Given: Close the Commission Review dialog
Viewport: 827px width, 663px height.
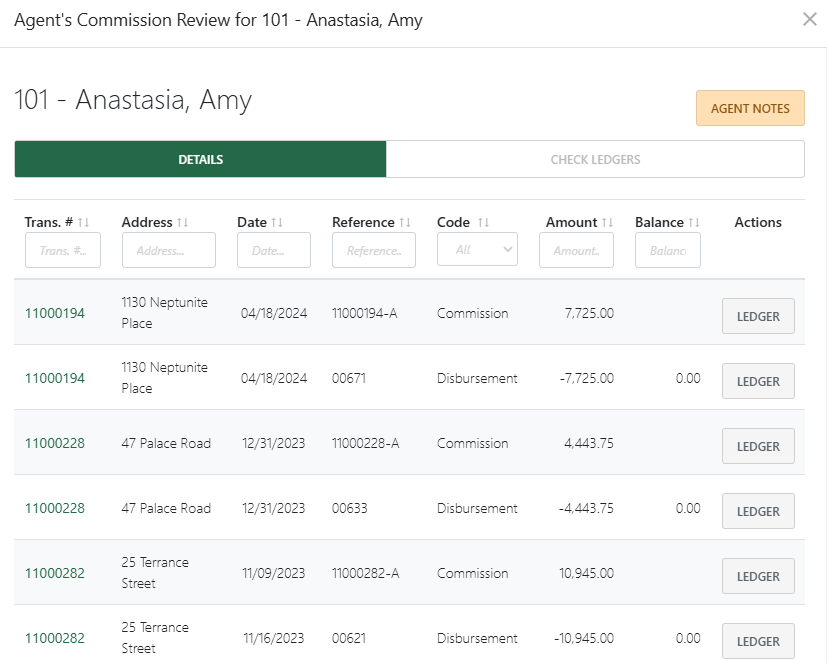Looking at the screenshot, I should [810, 19].
